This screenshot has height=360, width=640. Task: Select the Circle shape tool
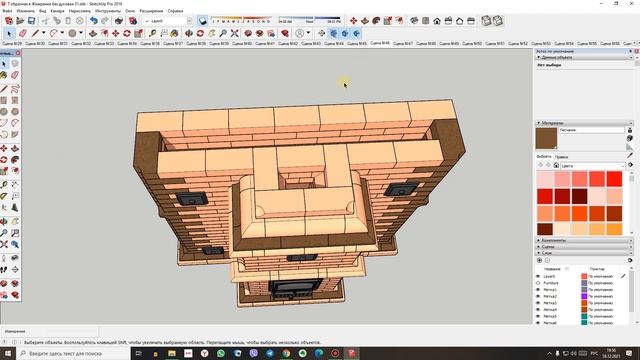[73, 33]
